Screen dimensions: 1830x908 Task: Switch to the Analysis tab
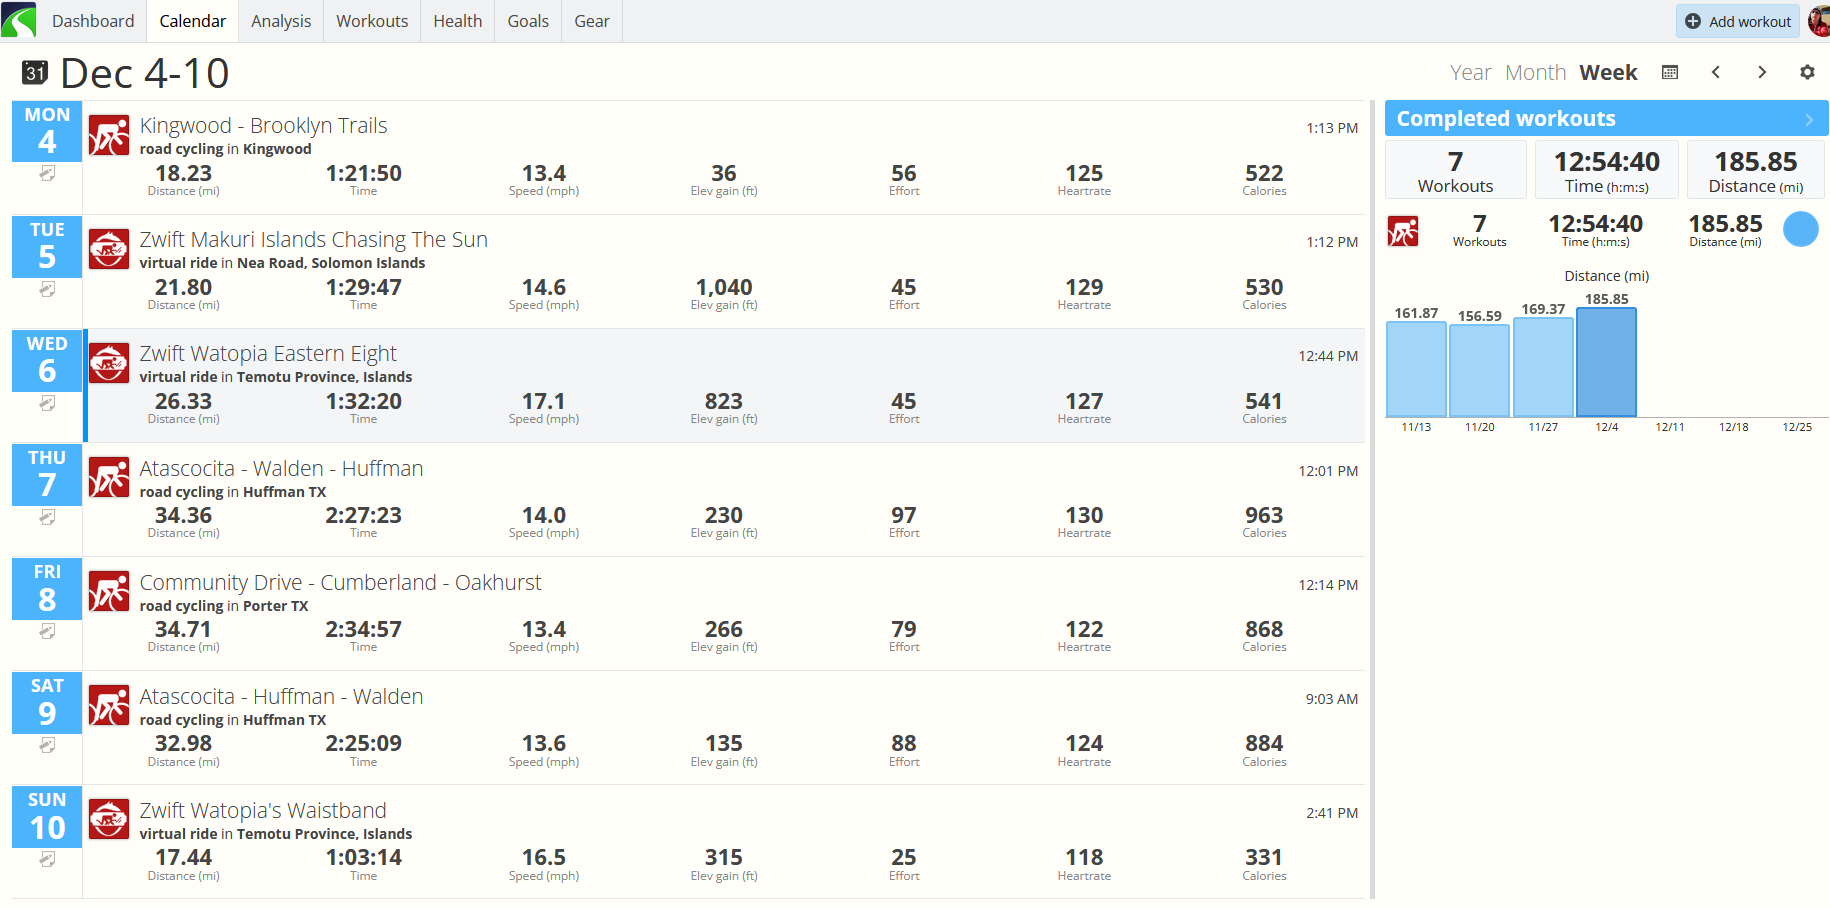click(281, 21)
